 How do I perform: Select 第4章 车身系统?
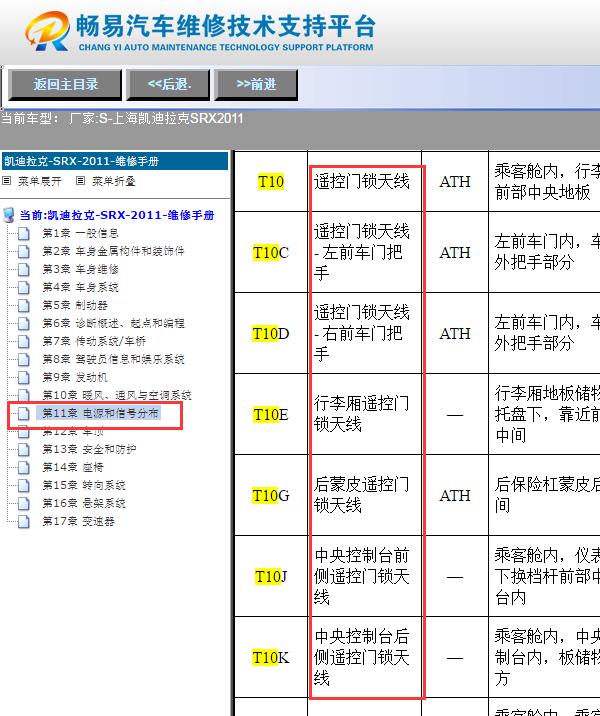[x=80, y=287]
